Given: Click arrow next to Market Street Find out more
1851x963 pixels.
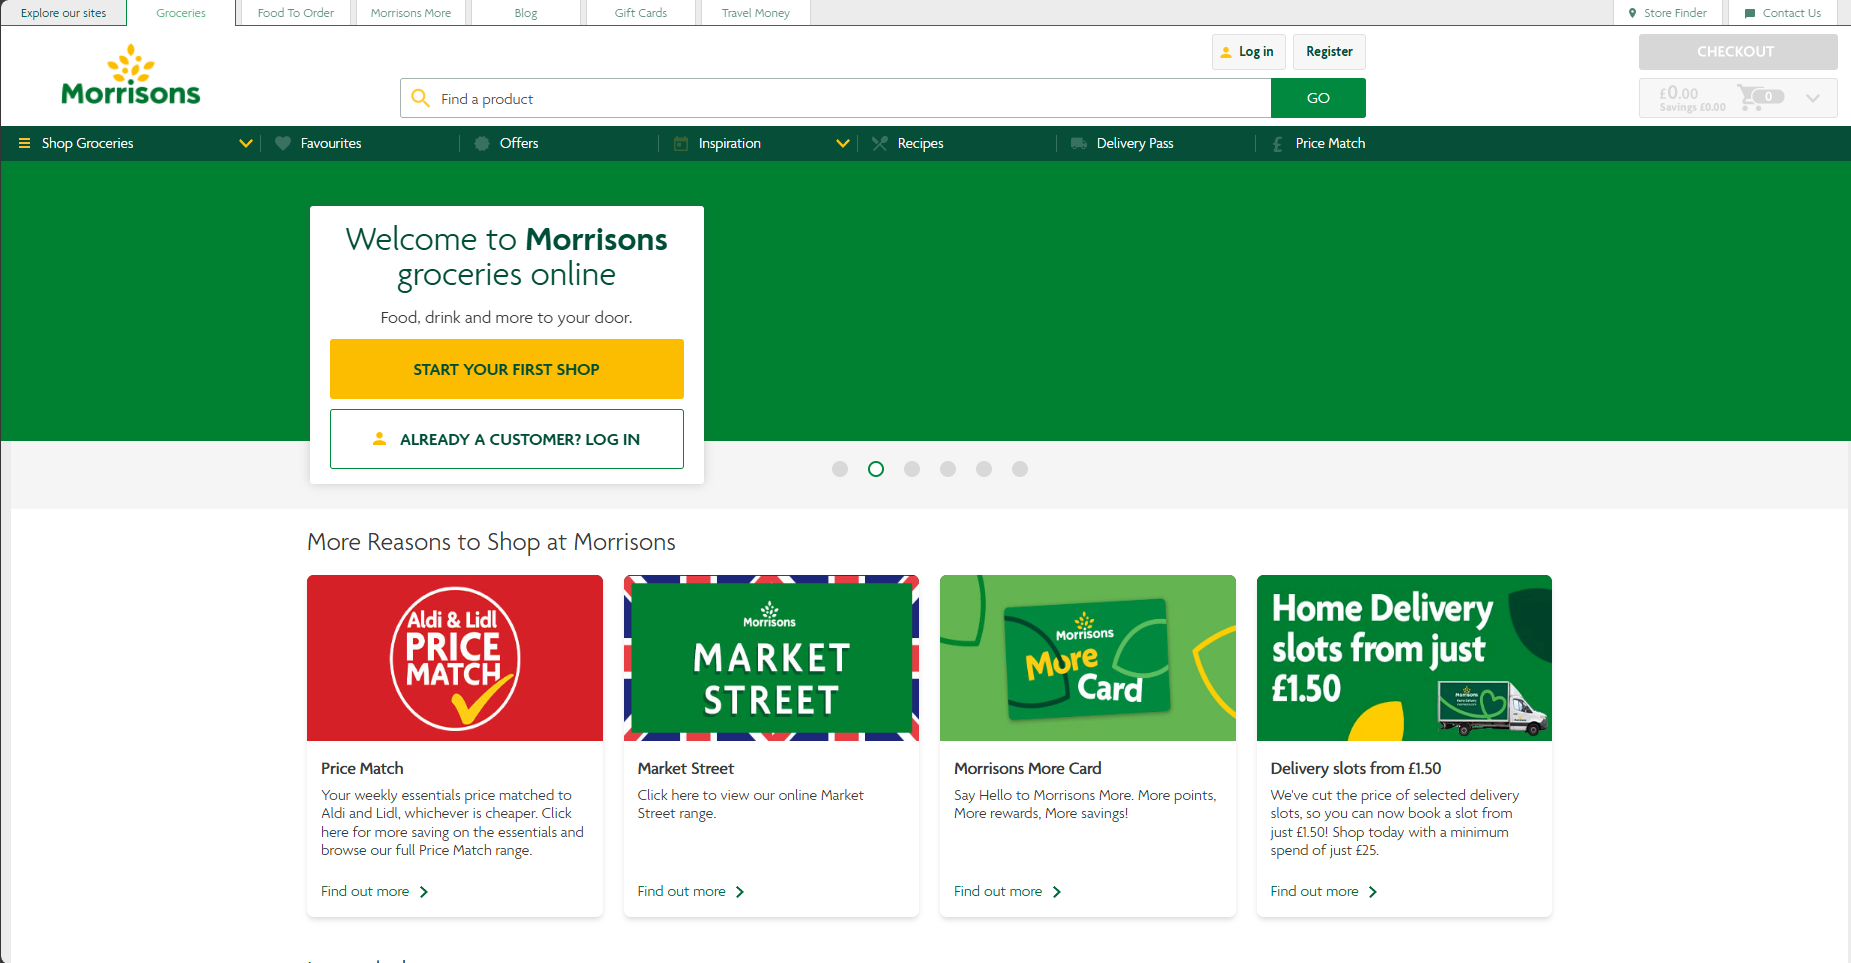Looking at the screenshot, I should click(x=740, y=892).
